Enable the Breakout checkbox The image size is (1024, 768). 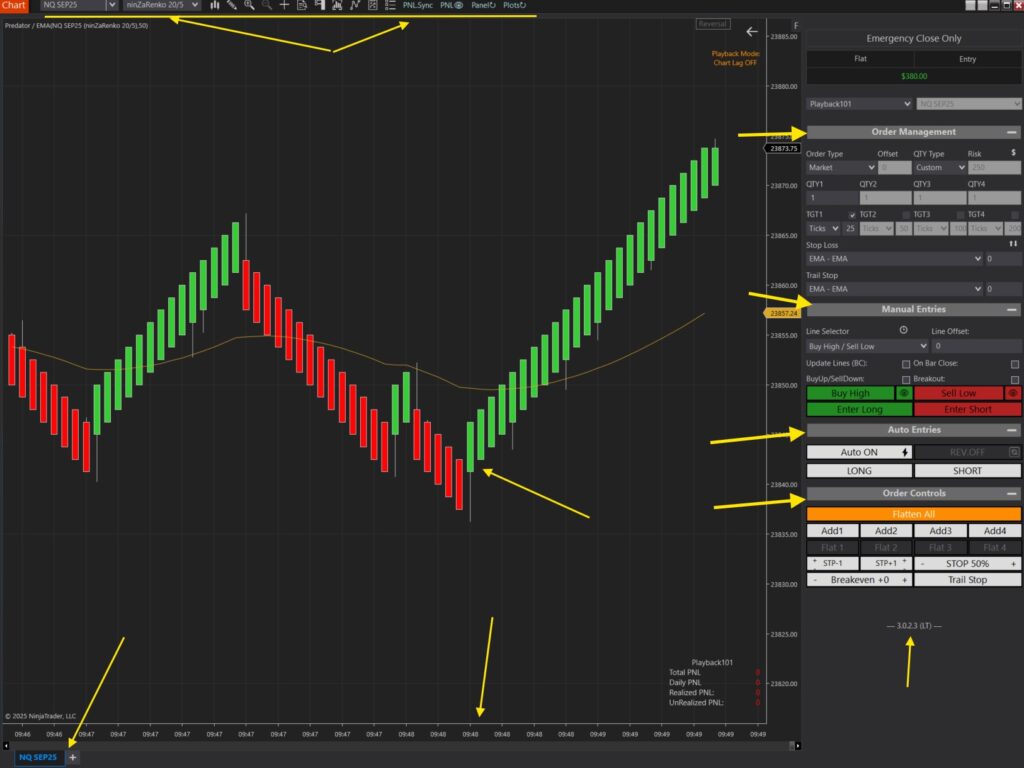pos(1014,380)
